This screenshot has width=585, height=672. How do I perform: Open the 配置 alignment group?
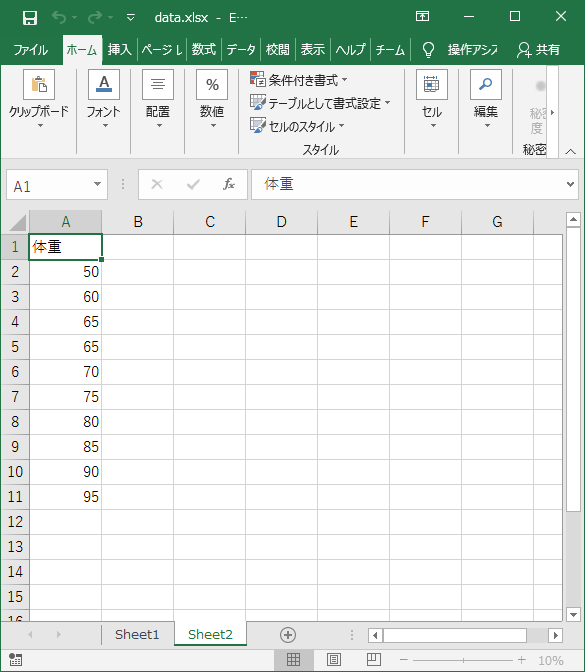[x=158, y=99]
